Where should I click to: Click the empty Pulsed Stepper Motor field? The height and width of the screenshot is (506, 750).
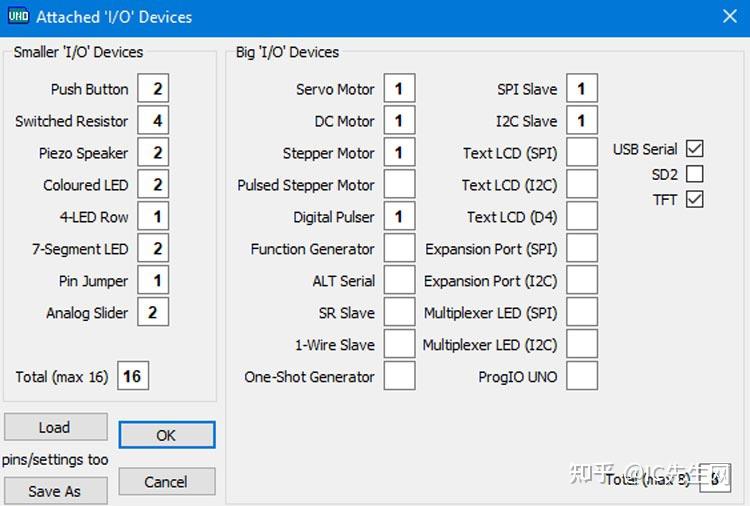[x=399, y=184]
